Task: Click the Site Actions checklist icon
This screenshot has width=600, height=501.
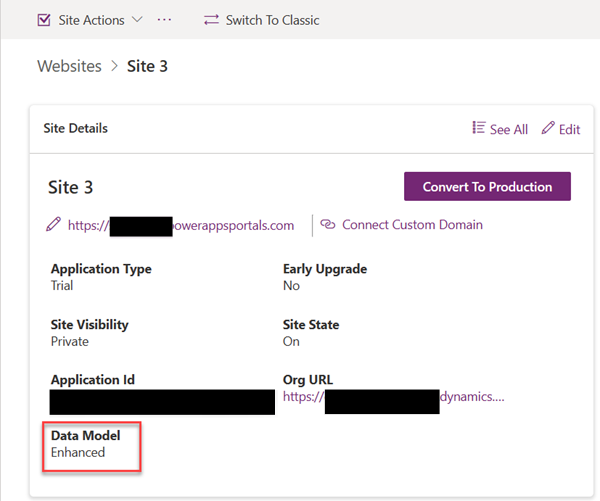Action: [x=44, y=20]
